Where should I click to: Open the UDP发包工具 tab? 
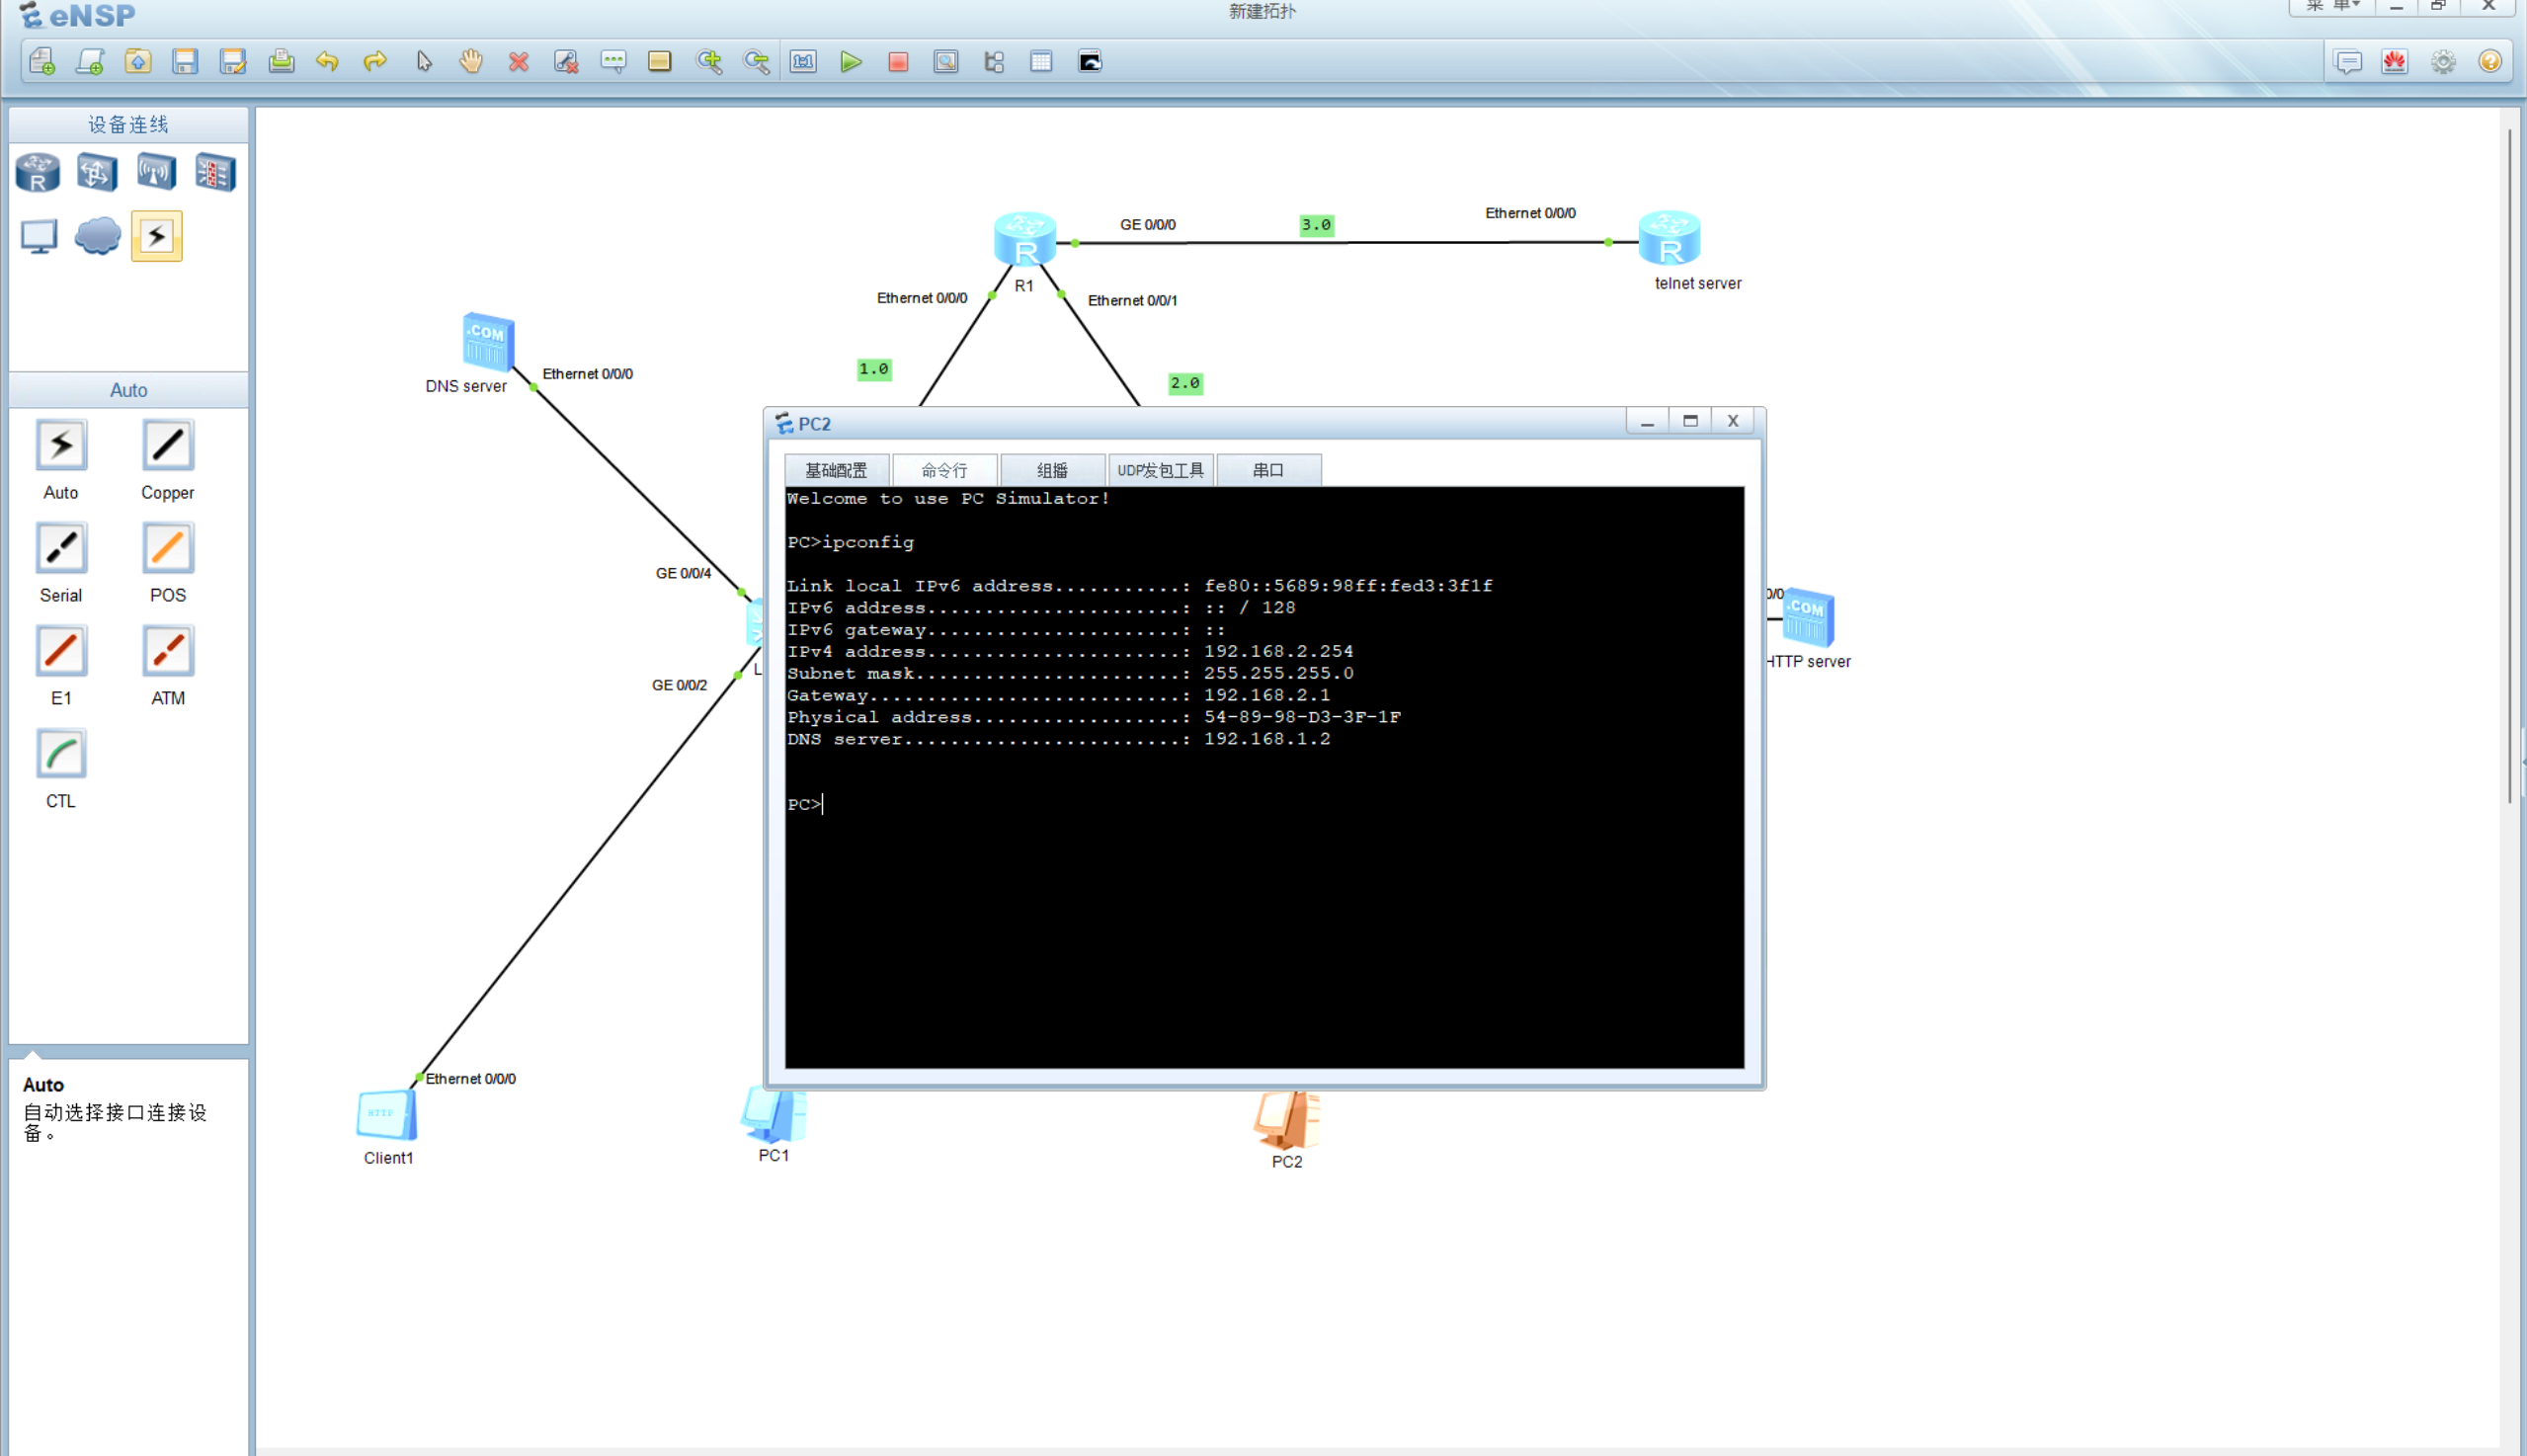(1160, 470)
